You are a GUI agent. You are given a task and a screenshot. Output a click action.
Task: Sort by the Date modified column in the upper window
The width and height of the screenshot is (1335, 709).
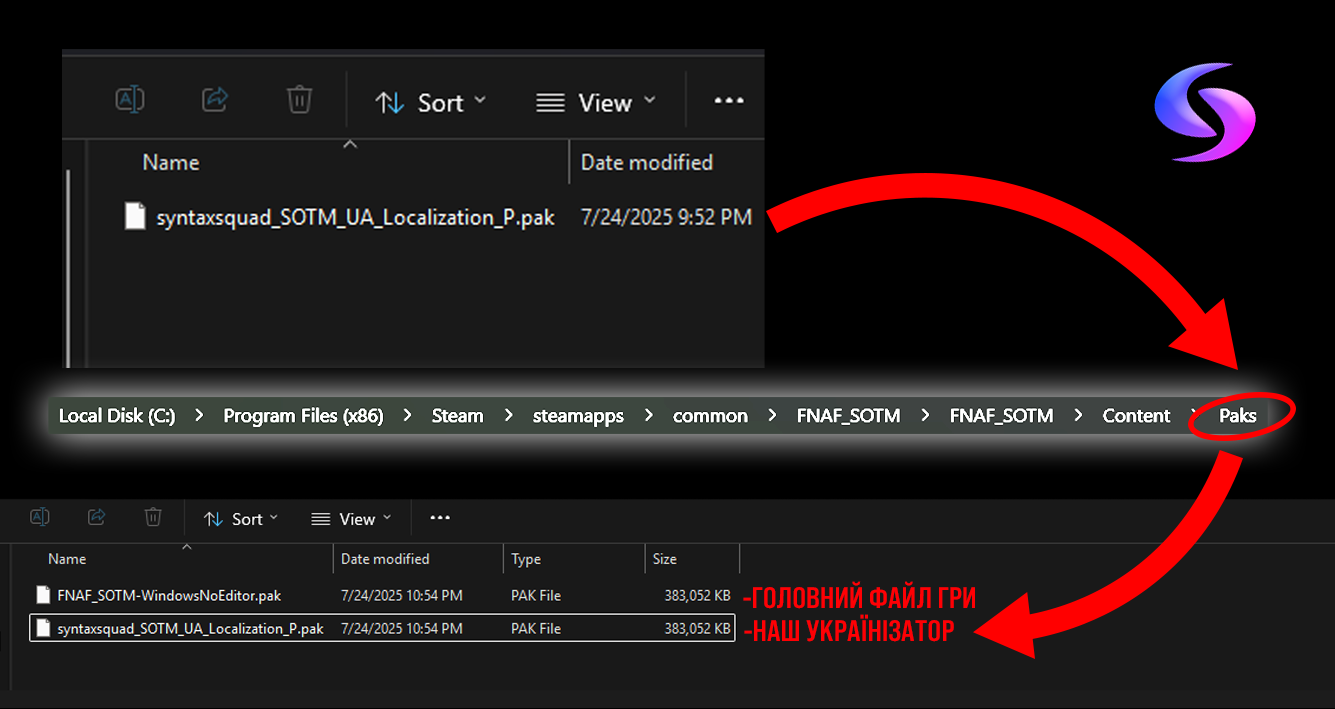coord(646,163)
